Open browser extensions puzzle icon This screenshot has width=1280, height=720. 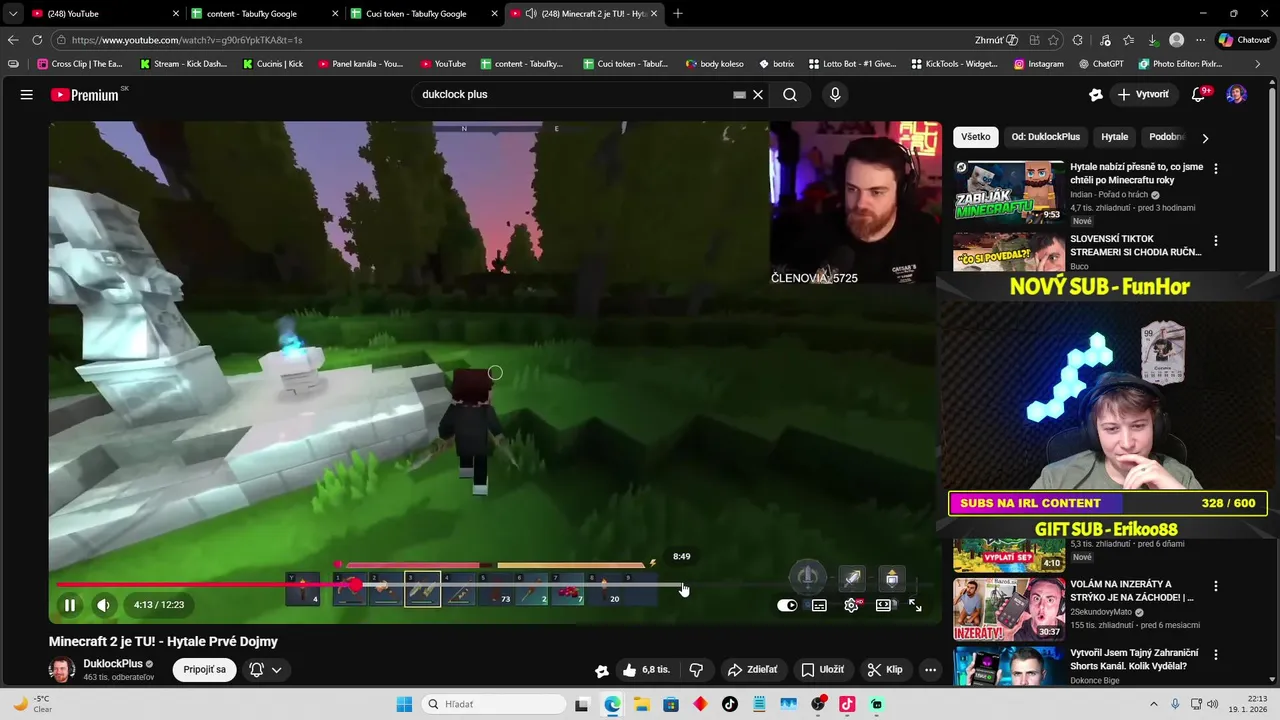coord(1078,40)
